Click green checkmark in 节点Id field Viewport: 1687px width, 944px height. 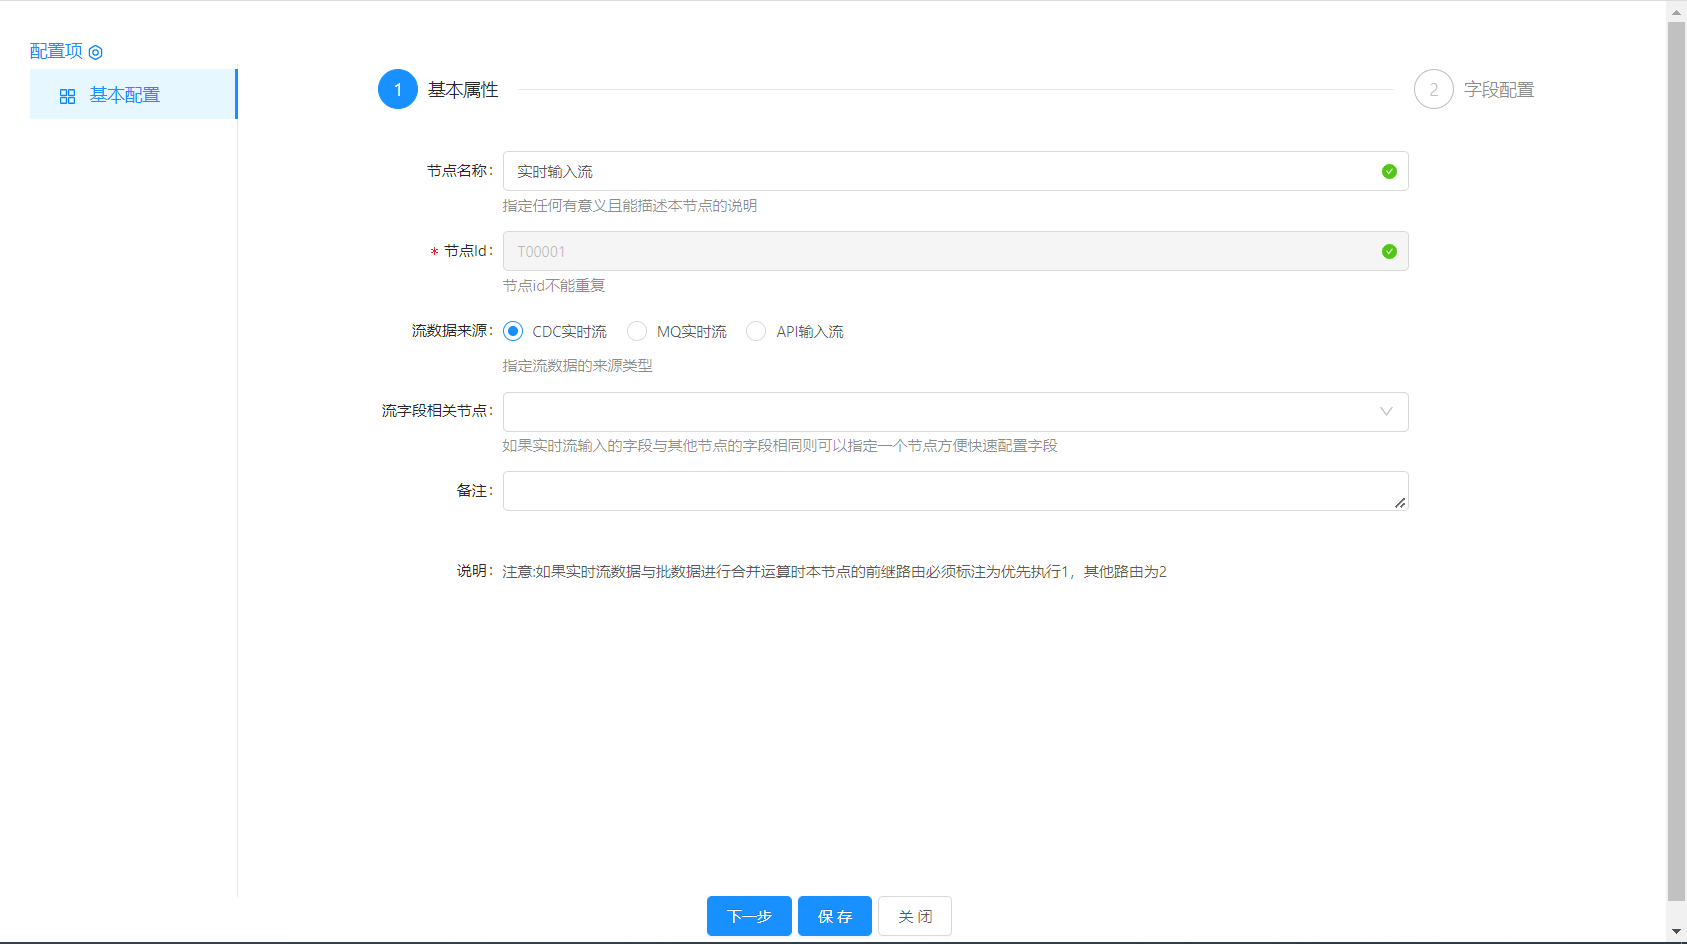(x=1389, y=252)
